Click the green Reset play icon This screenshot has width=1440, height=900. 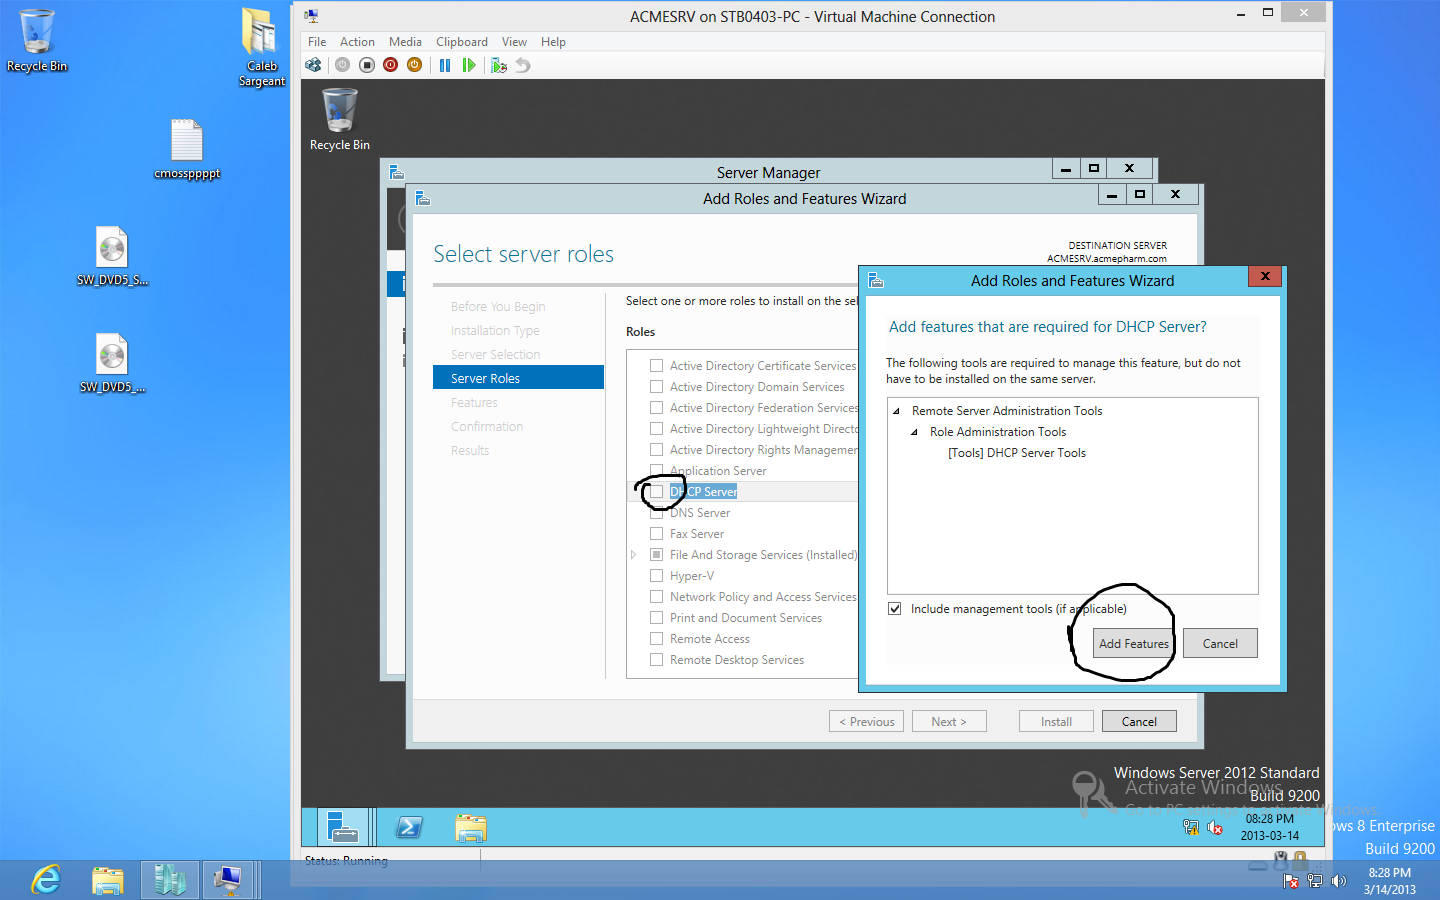coord(469,65)
